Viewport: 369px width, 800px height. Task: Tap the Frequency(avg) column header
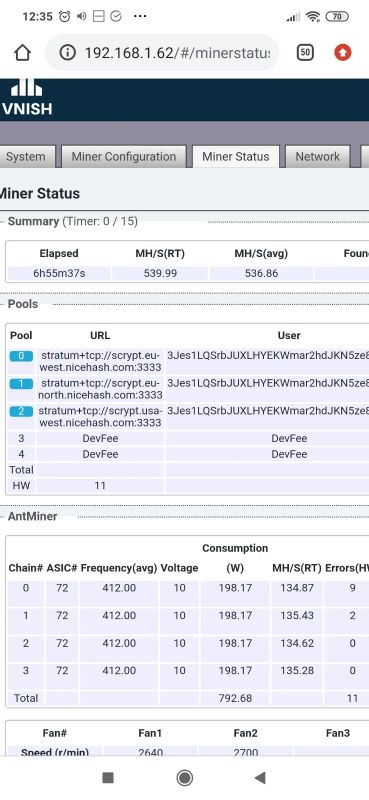coord(119,568)
